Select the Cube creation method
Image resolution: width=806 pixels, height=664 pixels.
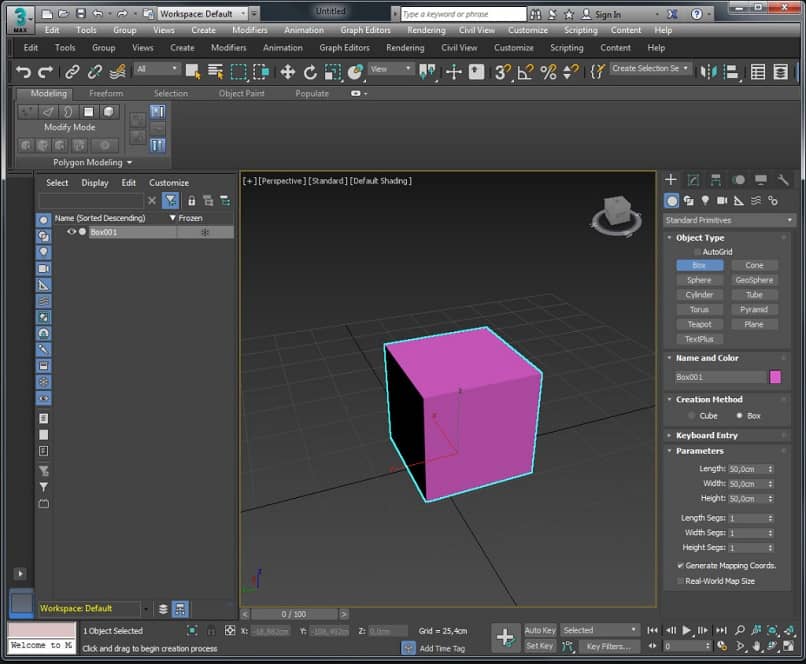(x=691, y=415)
